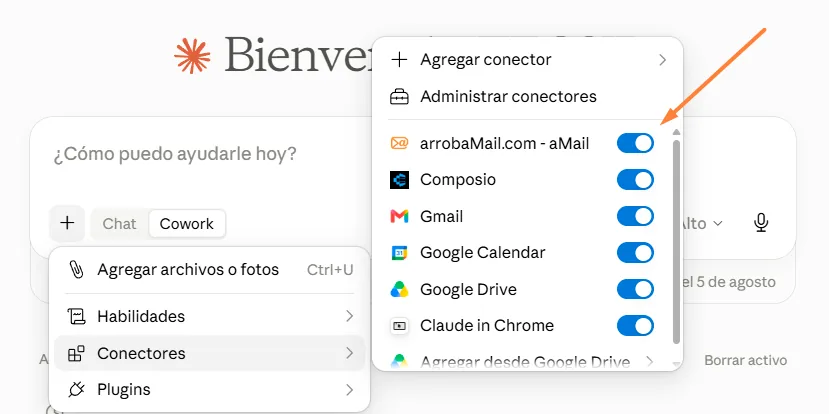Screen dimensions: 829x414
Task: Switch off the Google Calendar connector
Action: 635,253
